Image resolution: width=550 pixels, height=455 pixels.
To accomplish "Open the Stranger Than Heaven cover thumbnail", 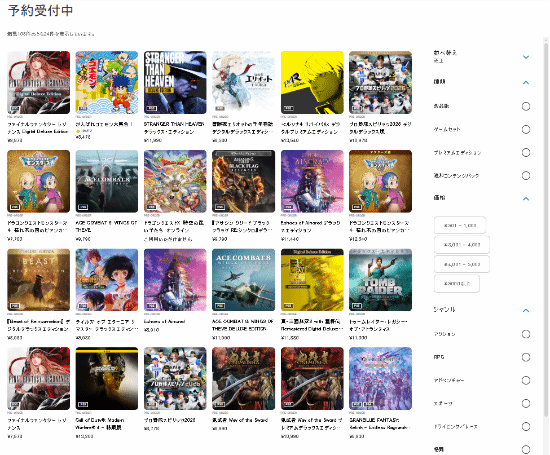I will tap(175, 82).
